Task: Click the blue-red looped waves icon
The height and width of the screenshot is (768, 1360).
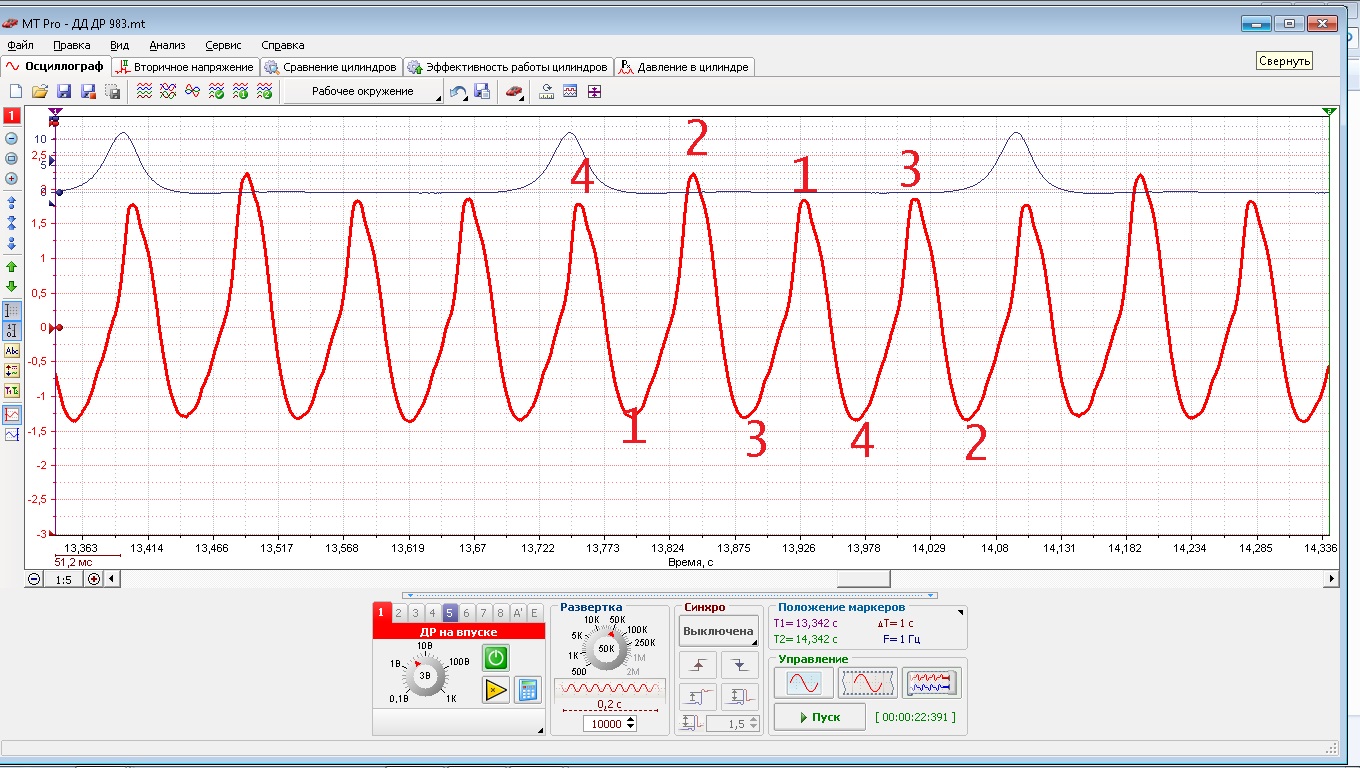Action: tap(192, 92)
